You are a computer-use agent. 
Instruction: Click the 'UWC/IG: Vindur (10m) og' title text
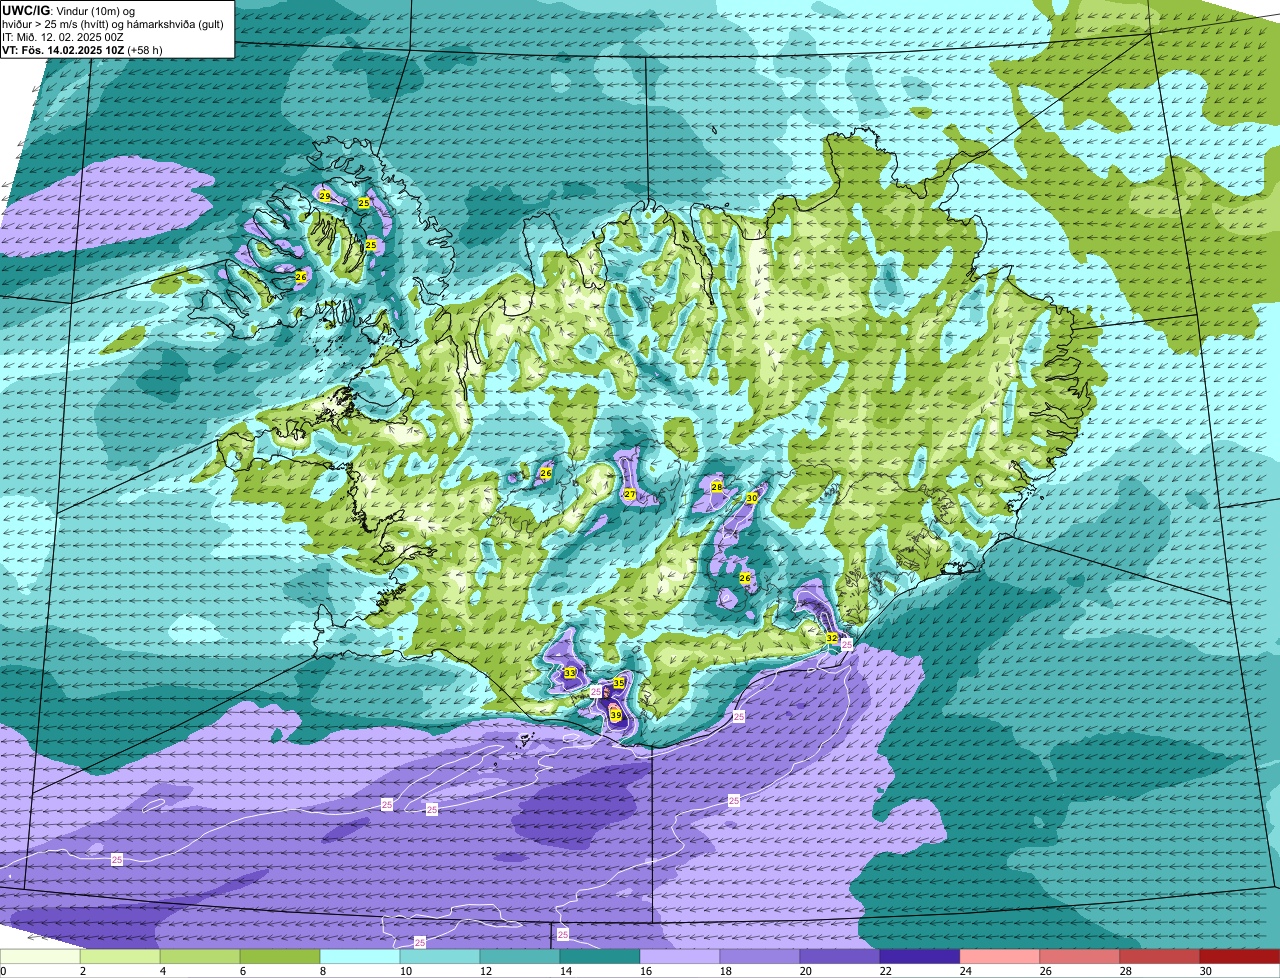pyautogui.click(x=69, y=10)
